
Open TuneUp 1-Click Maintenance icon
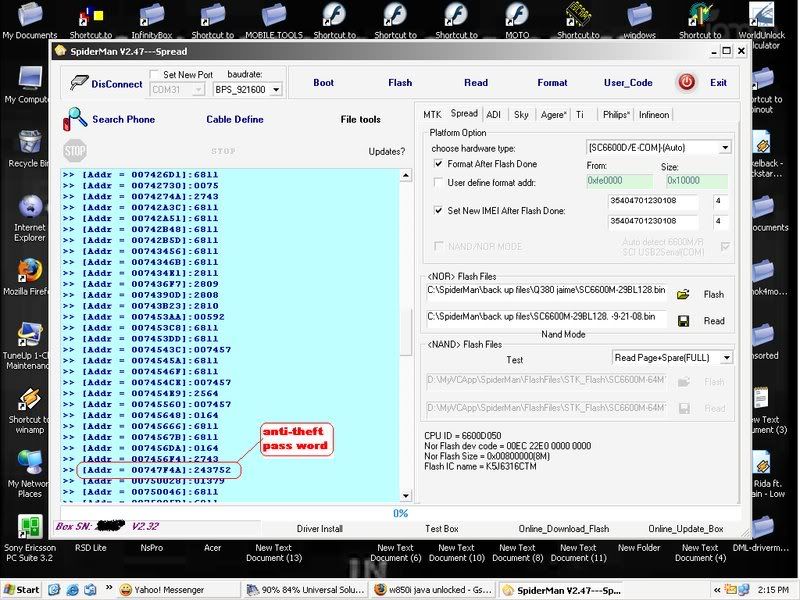(x=27, y=346)
